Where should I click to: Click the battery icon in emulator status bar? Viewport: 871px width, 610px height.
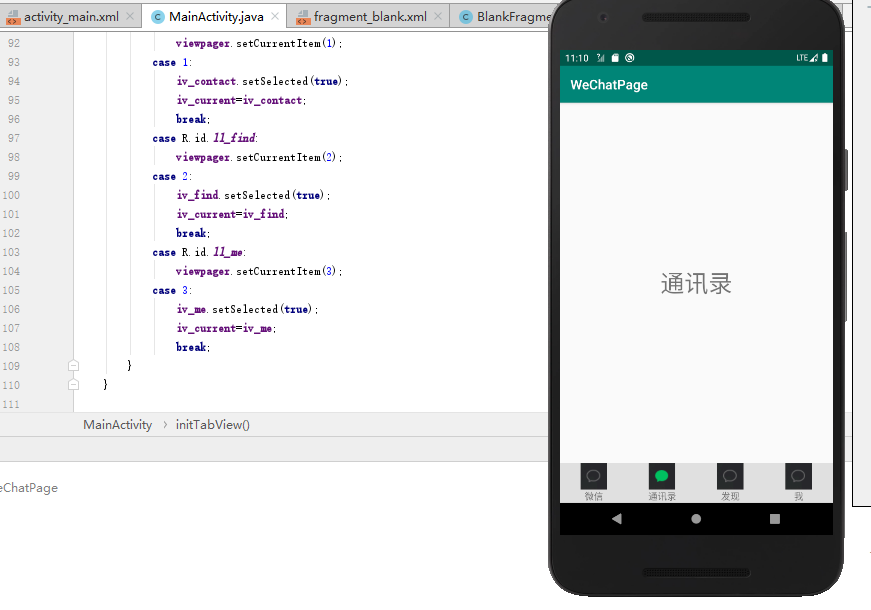825,58
